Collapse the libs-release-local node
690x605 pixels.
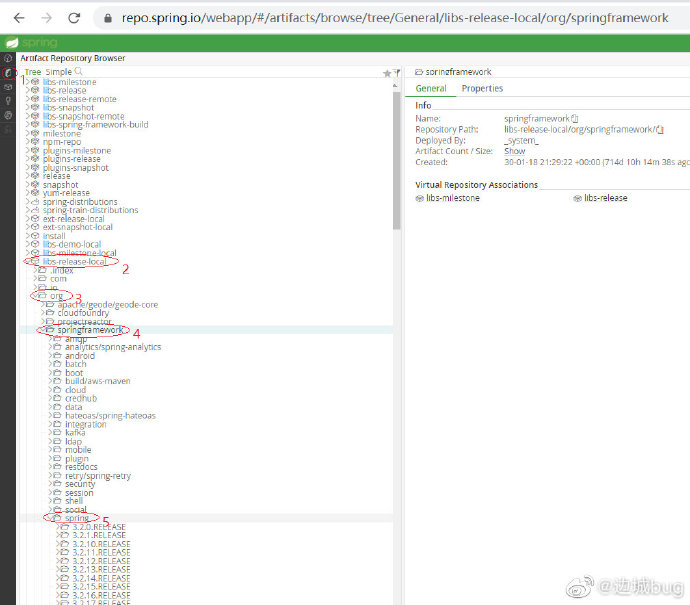[27, 261]
